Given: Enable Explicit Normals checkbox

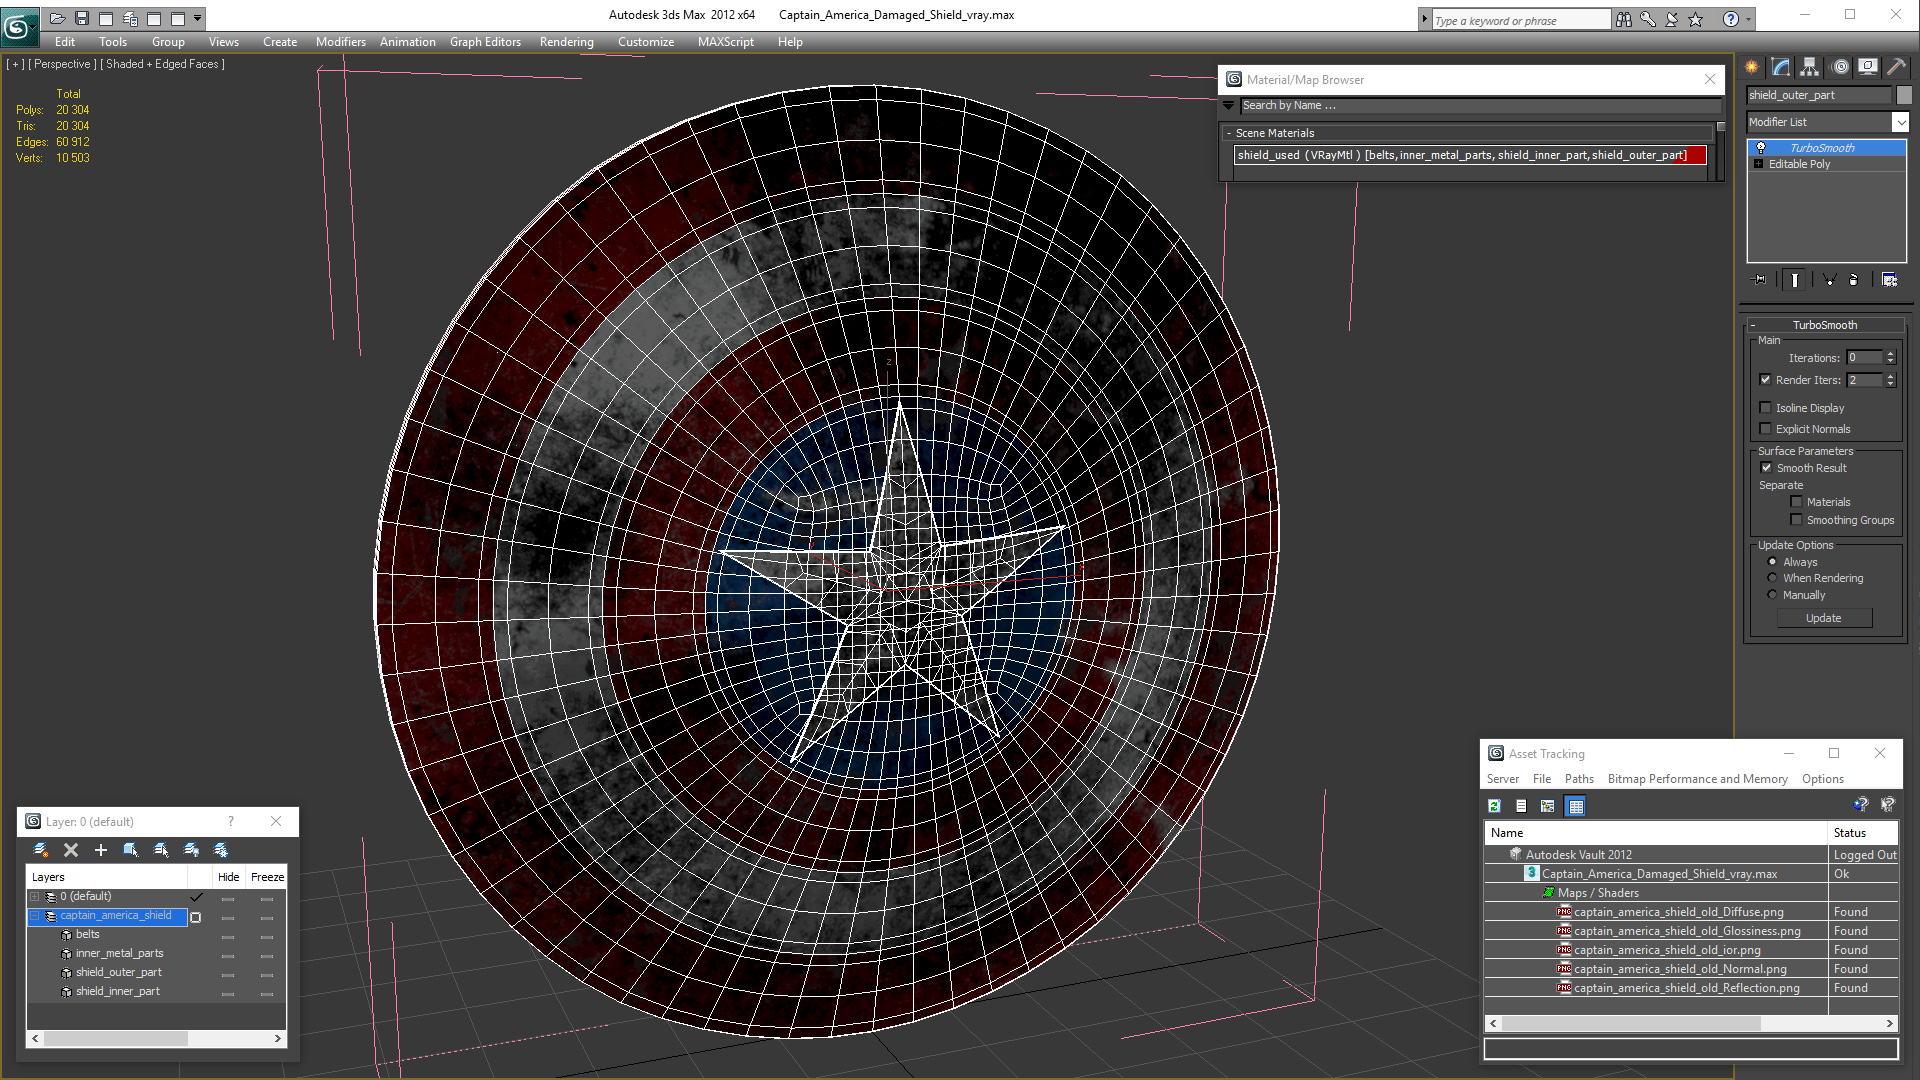Looking at the screenshot, I should (1766, 429).
